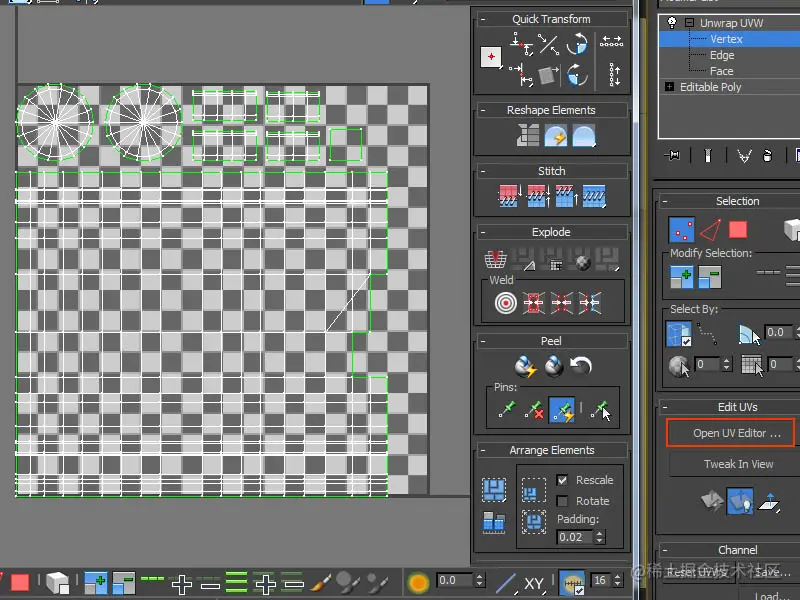800x600 pixels.
Task: Switch to Edge sub-object mode triangle icon
Action: click(710, 230)
